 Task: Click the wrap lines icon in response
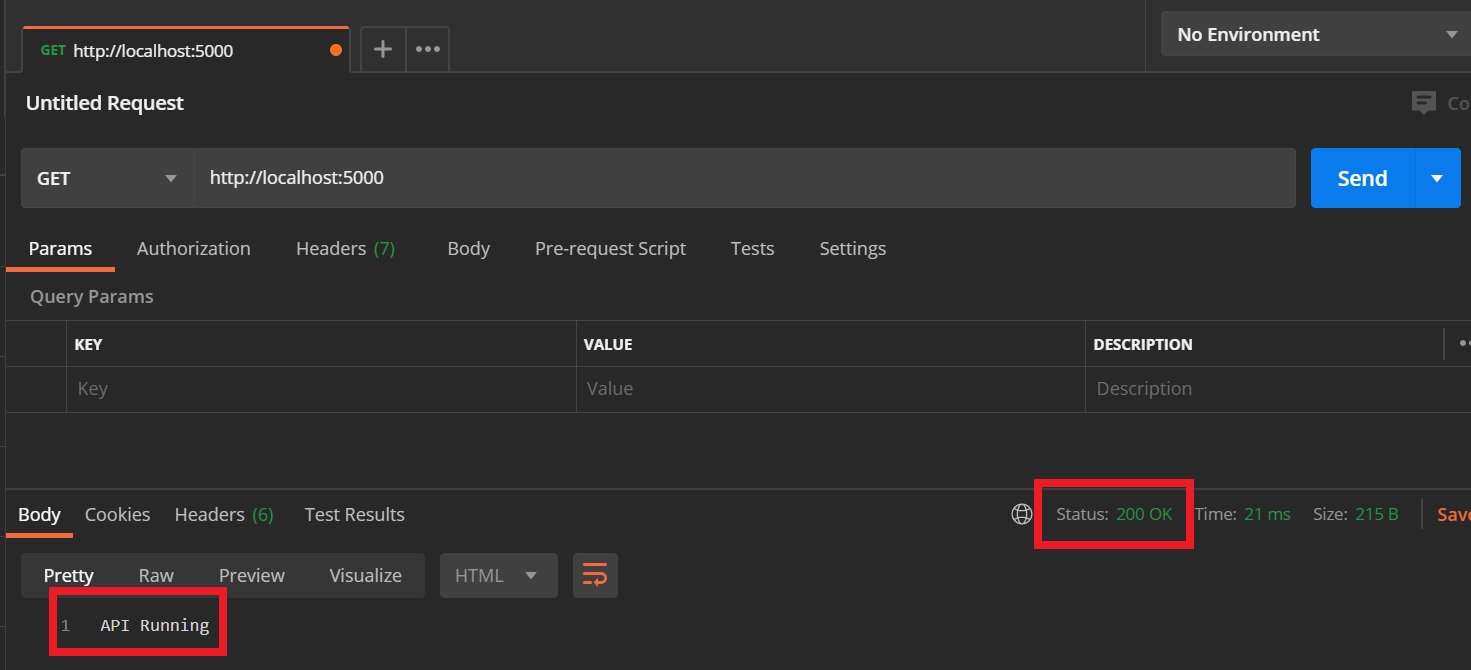[595, 575]
